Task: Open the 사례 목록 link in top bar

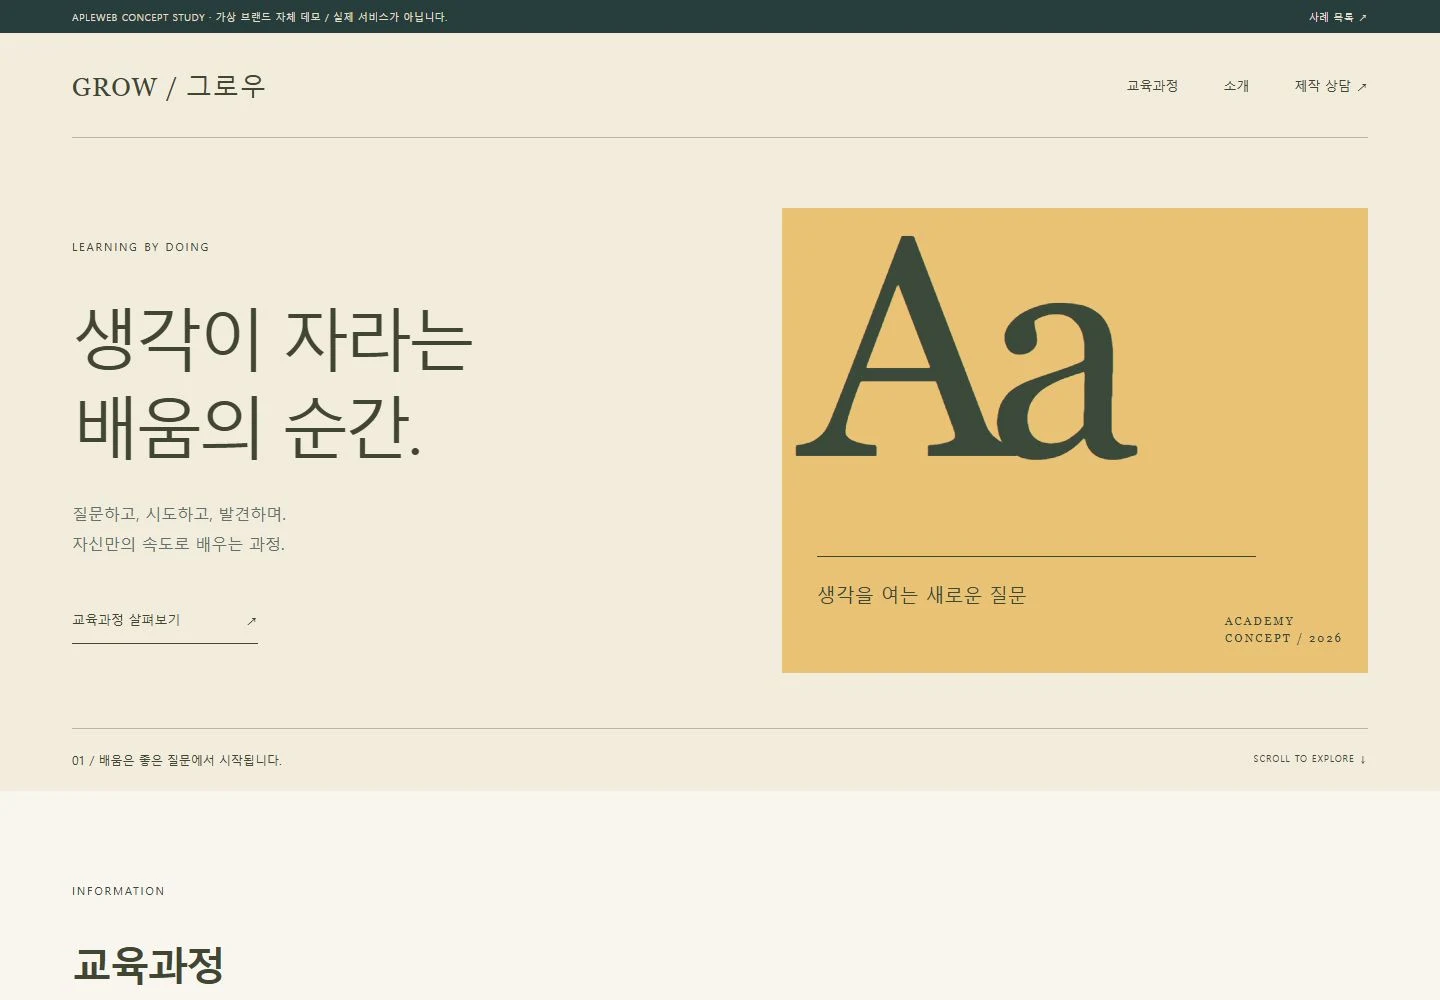Action: click(1337, 17)
